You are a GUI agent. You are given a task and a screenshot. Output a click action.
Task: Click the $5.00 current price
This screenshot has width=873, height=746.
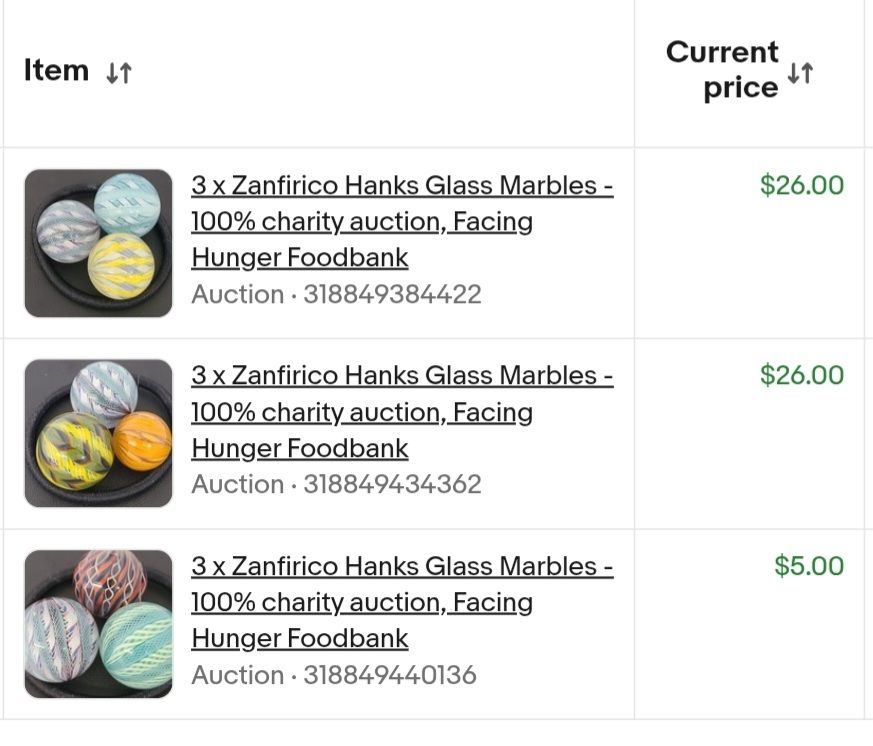click(x=809, y=566)
